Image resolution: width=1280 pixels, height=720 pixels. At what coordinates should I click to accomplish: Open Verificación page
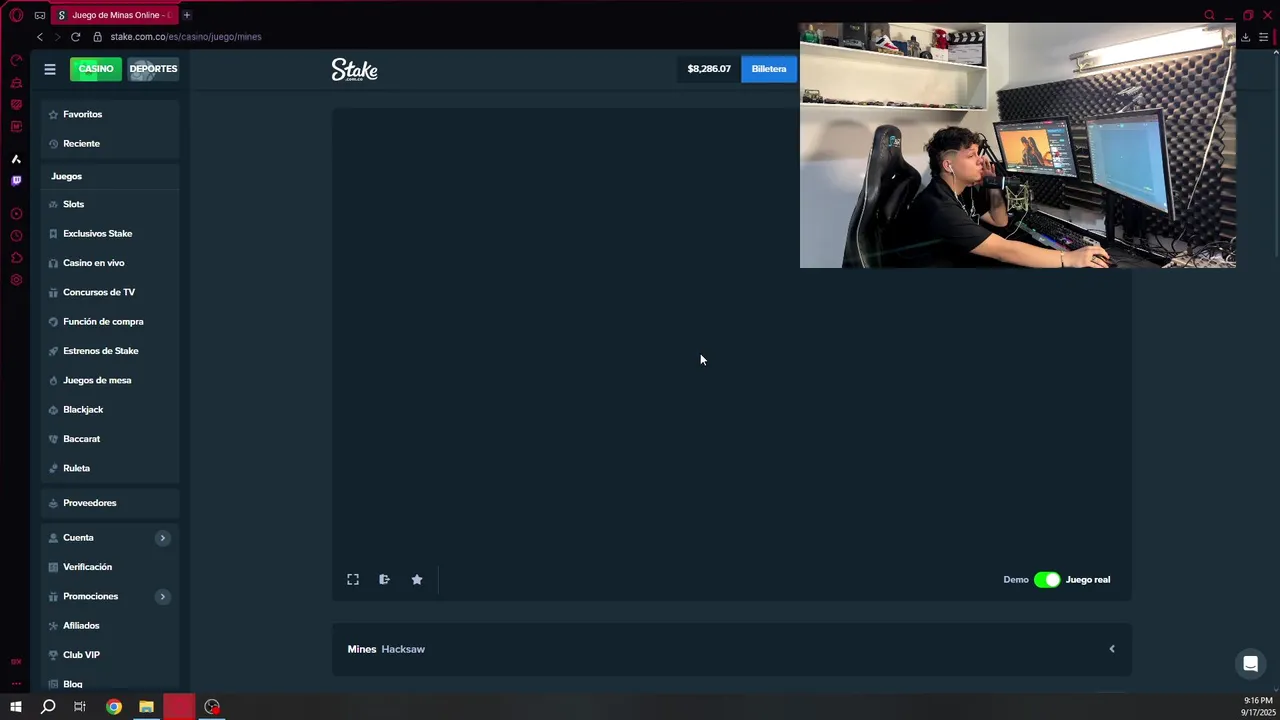110,567
